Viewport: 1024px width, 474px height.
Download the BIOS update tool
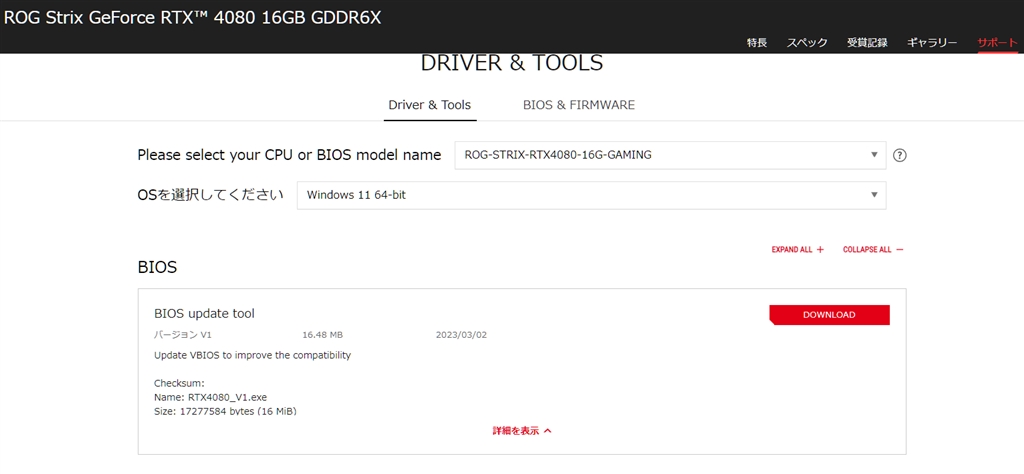coord(829,315)
